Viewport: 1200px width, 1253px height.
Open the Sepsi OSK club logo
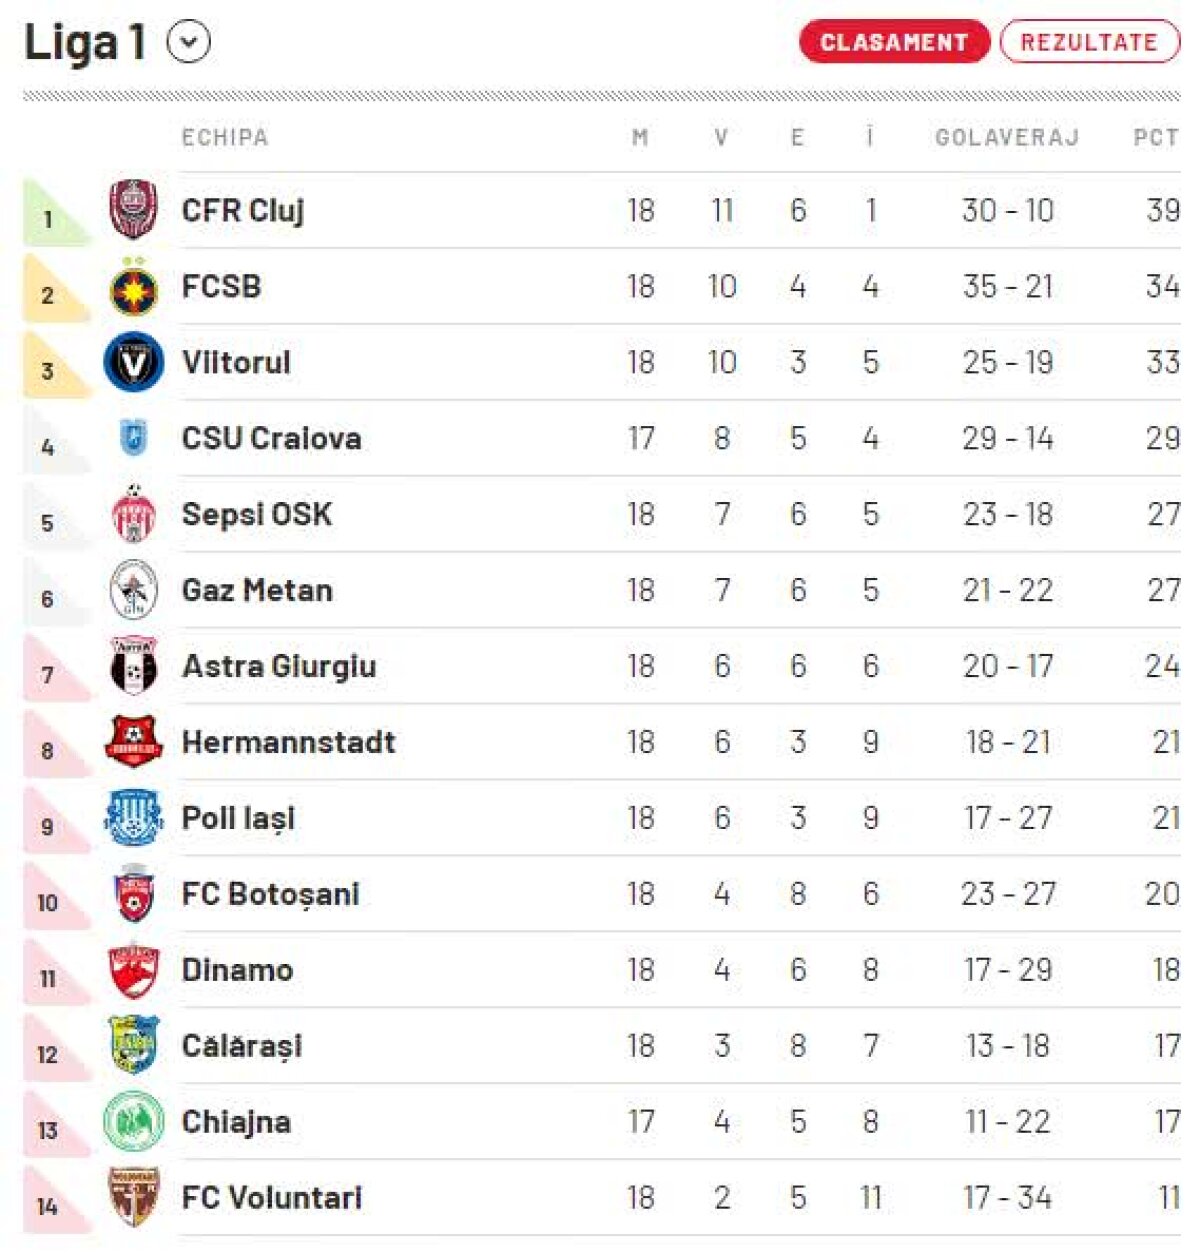pyautogui.click(x=133, y=514)
